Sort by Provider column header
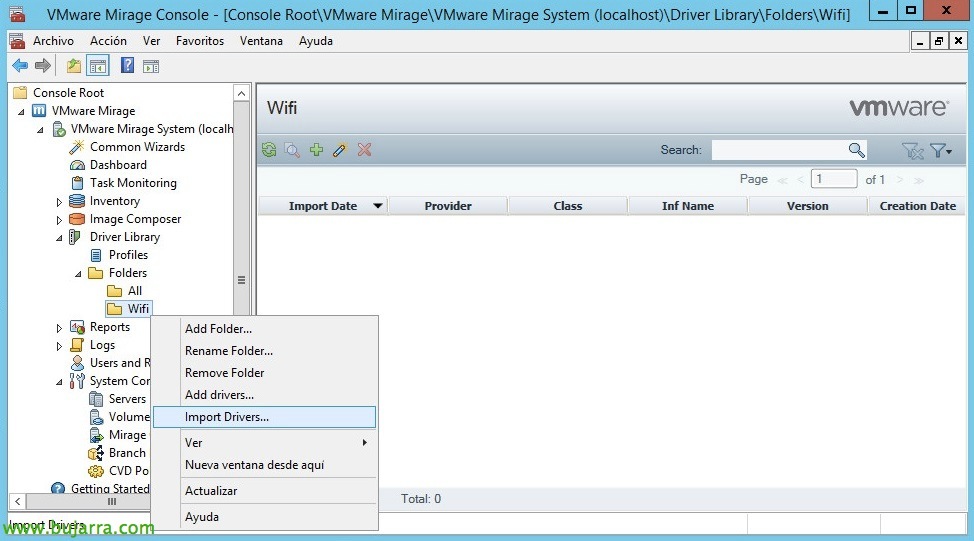 [448, 206]
